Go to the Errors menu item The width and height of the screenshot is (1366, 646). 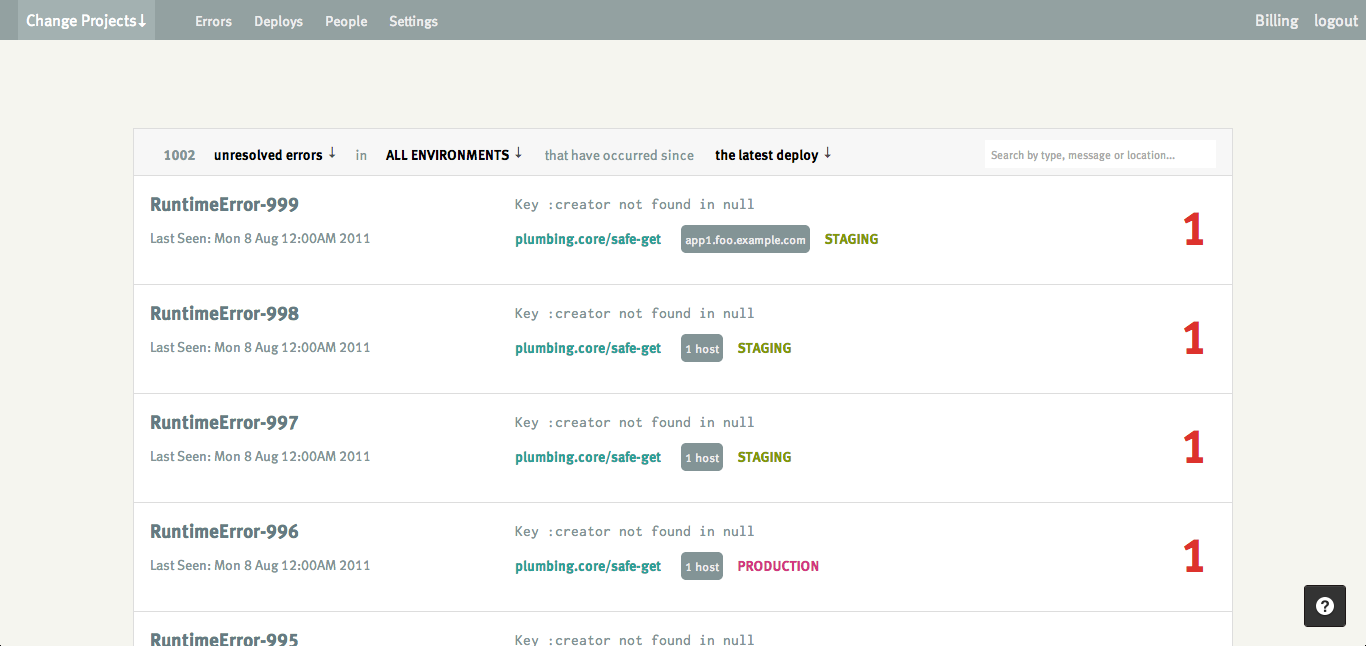[x=213, y=21]
